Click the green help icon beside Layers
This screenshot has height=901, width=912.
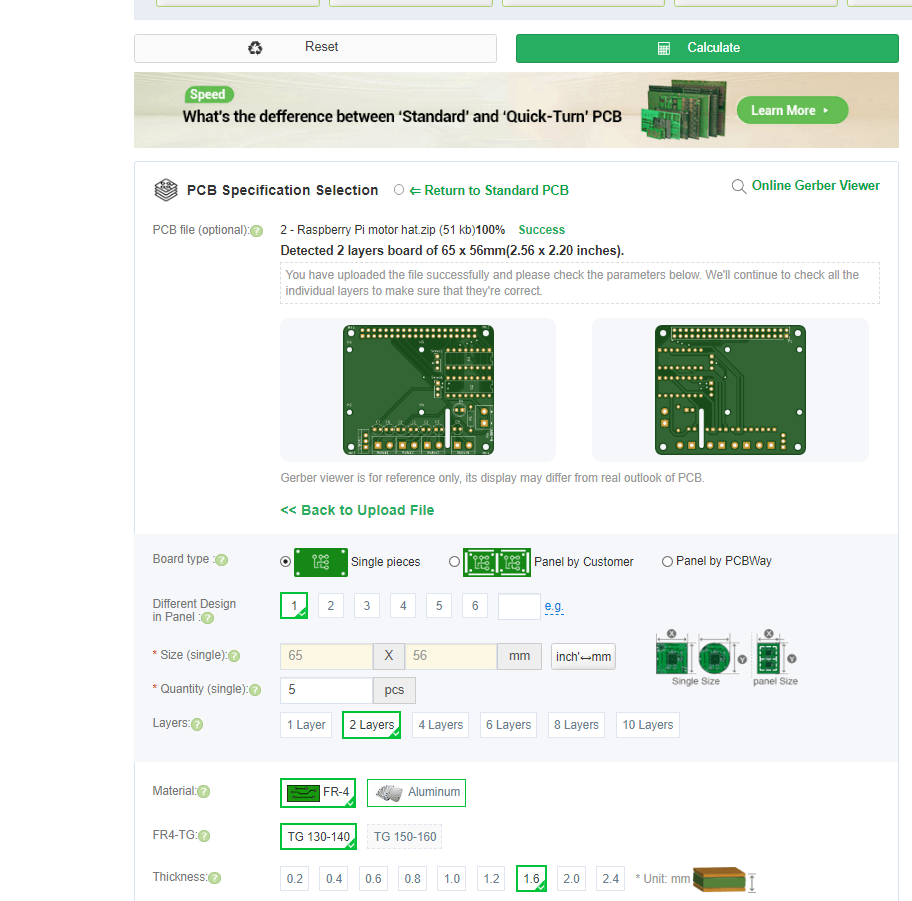[x=199, y=723]
